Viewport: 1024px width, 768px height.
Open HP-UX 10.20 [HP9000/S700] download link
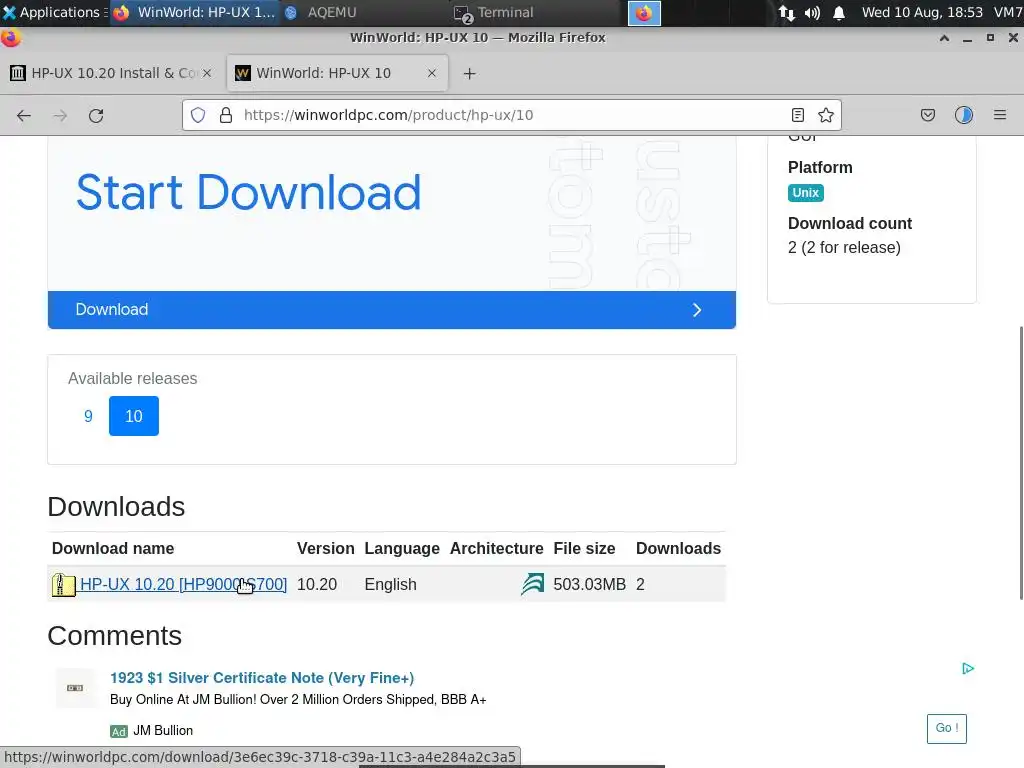click(184, 584)
